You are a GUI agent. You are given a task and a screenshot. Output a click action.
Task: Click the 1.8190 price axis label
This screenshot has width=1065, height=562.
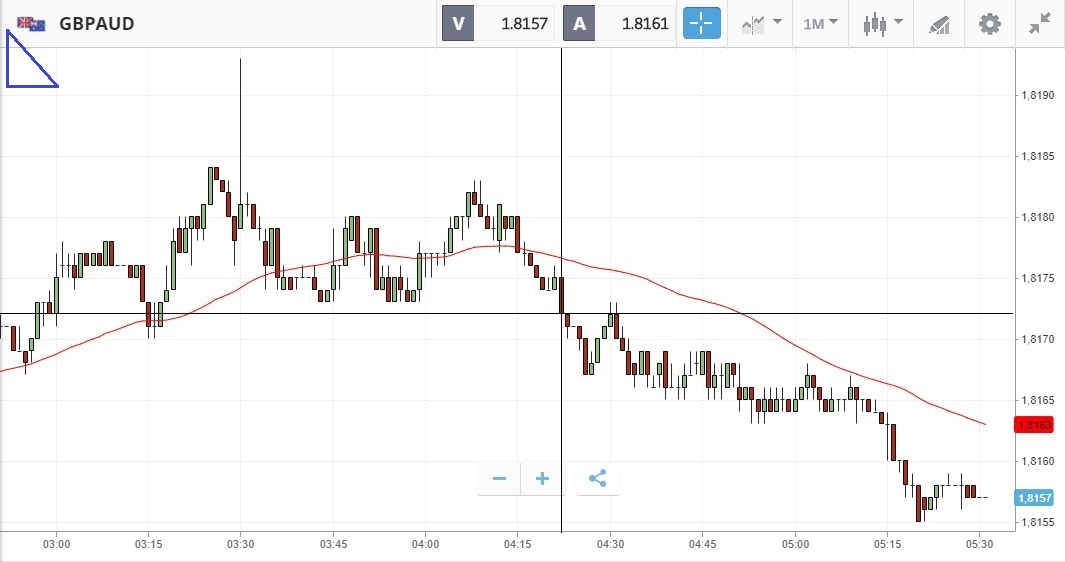pos(1036,96)
